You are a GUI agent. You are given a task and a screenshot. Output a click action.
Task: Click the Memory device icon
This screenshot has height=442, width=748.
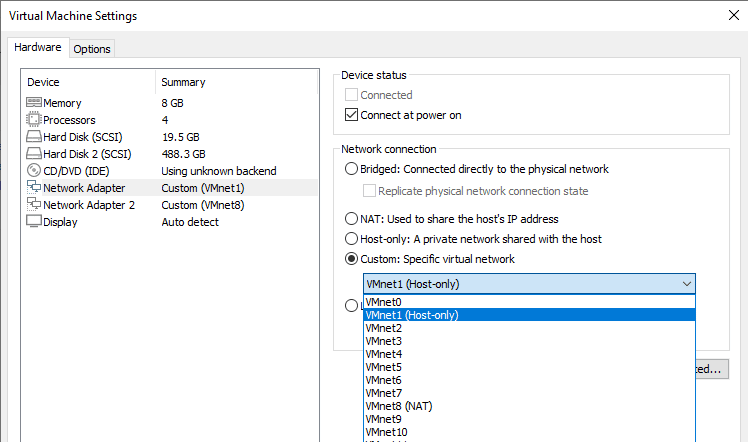coord(33,103)
